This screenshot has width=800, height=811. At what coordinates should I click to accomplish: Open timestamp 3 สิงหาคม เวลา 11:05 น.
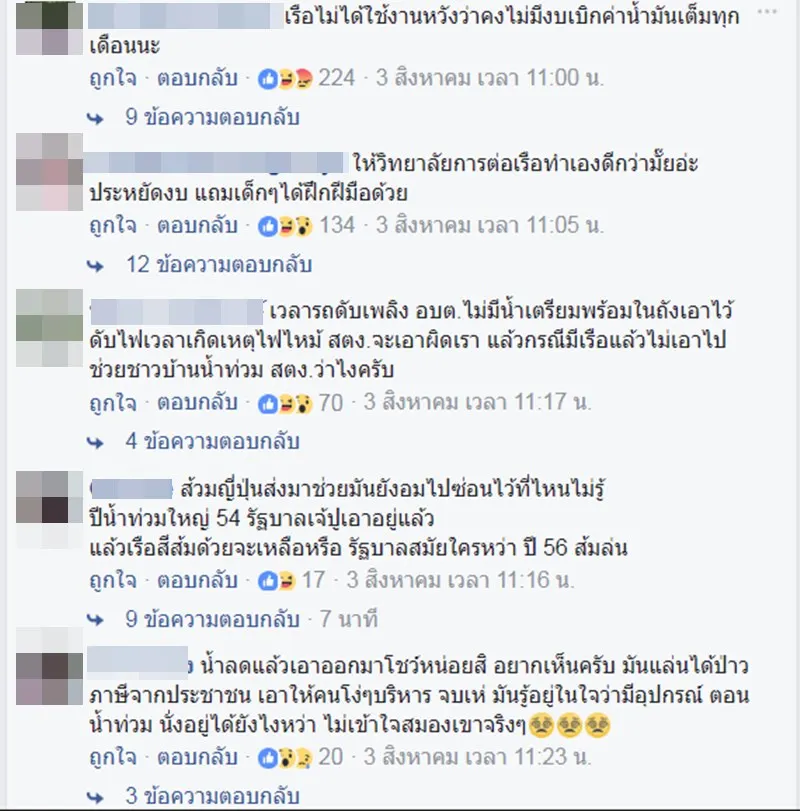coord(490,226)
